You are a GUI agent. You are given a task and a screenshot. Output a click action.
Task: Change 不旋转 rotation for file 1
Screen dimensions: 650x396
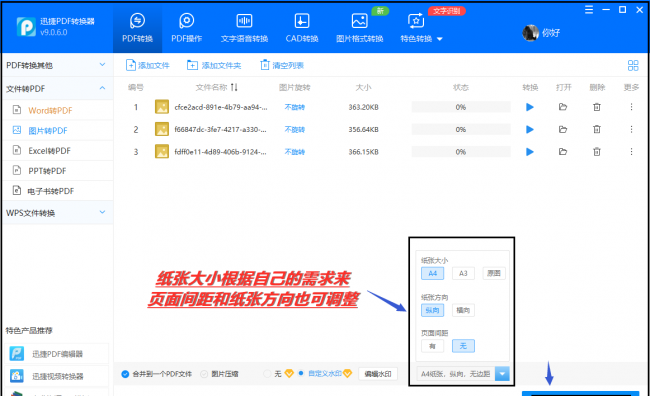[295, 107]
